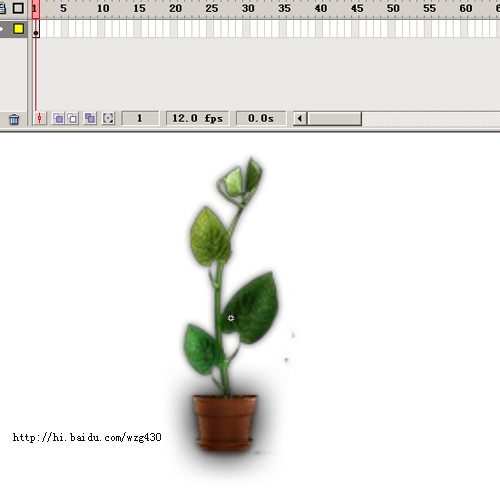Screen dimensions: 500x491
Task: Click the 0.0s elapsed time display
Action: [x=261, y=118]
